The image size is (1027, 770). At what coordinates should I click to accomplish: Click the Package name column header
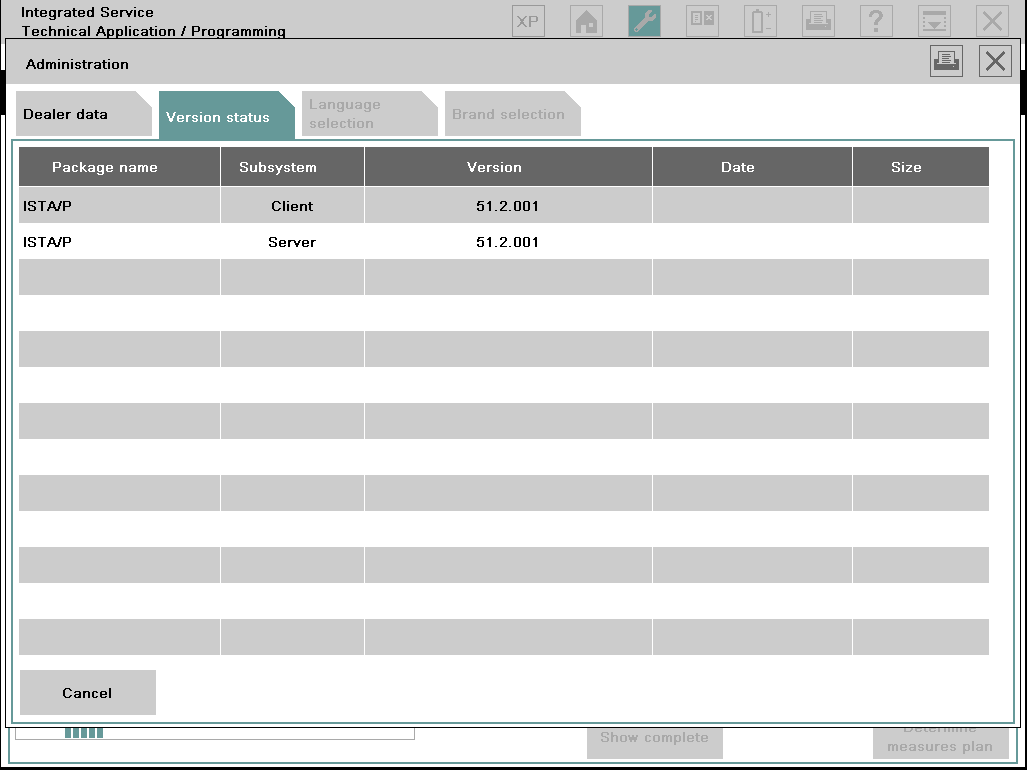[119, 167]
